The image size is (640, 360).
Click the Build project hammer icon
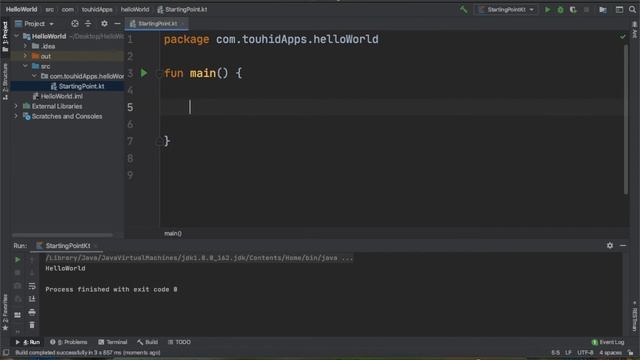coord(463,9)
